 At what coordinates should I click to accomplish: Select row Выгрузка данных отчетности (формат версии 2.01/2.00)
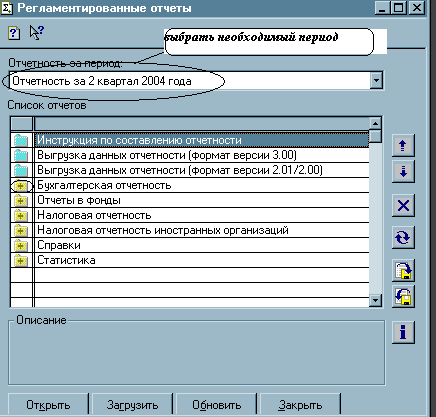(x=202, y=170)
